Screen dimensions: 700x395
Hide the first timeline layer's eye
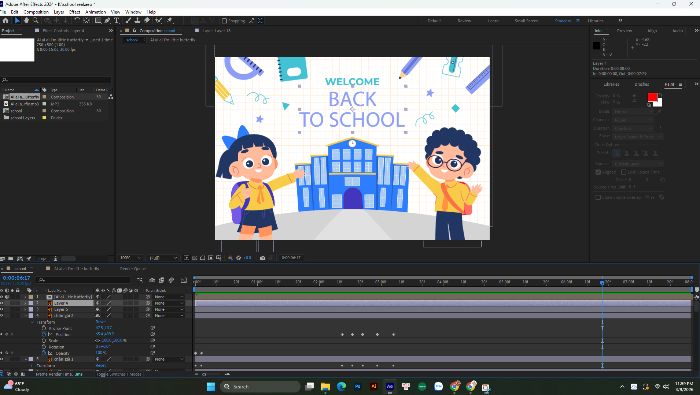coord(2,297)
